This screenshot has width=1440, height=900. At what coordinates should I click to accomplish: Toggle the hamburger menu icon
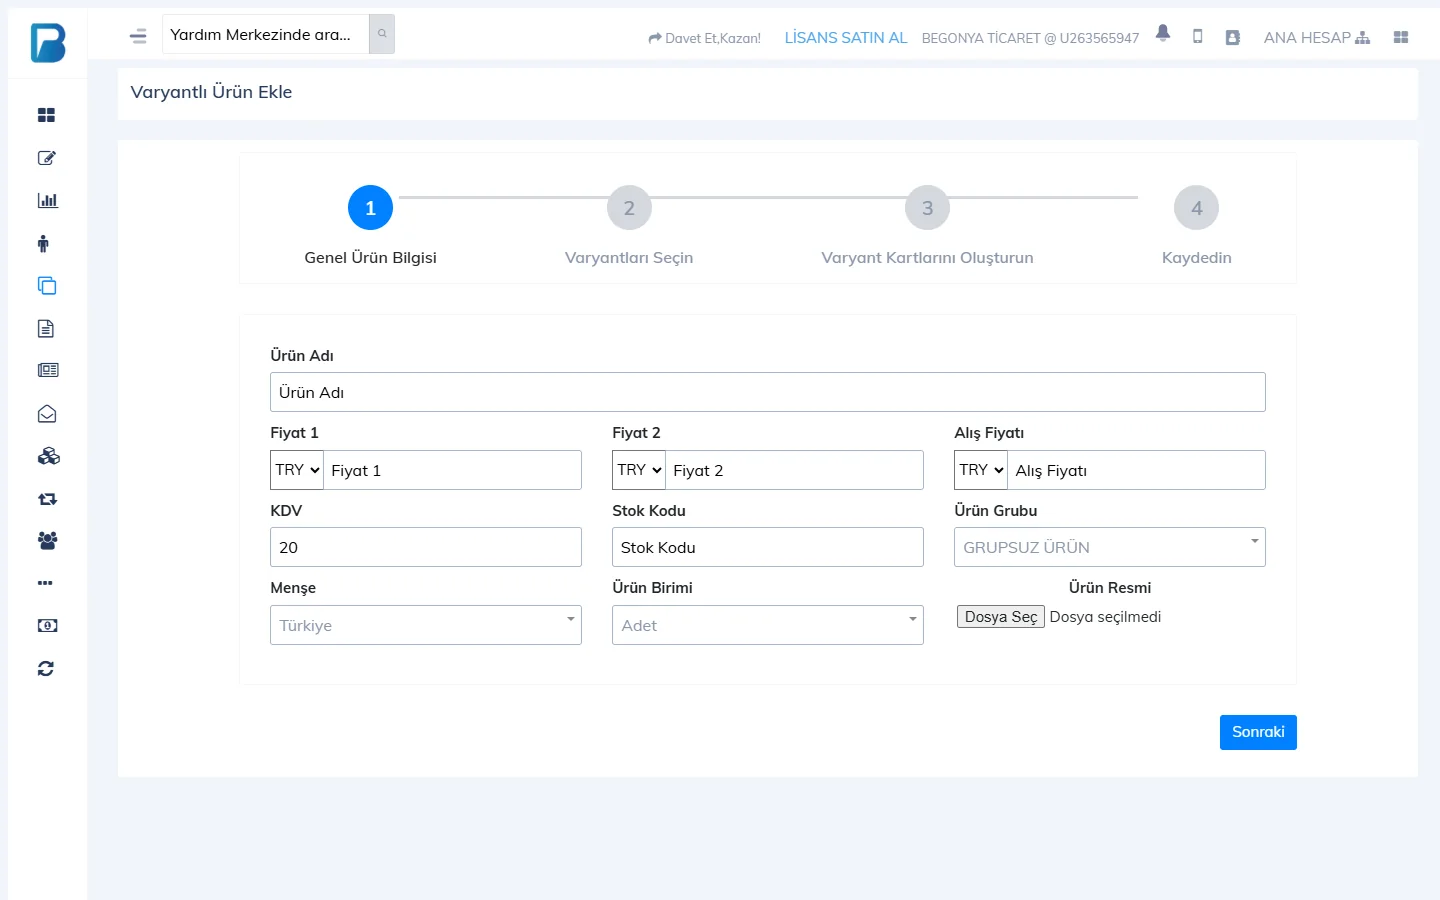tap(138, 36)
